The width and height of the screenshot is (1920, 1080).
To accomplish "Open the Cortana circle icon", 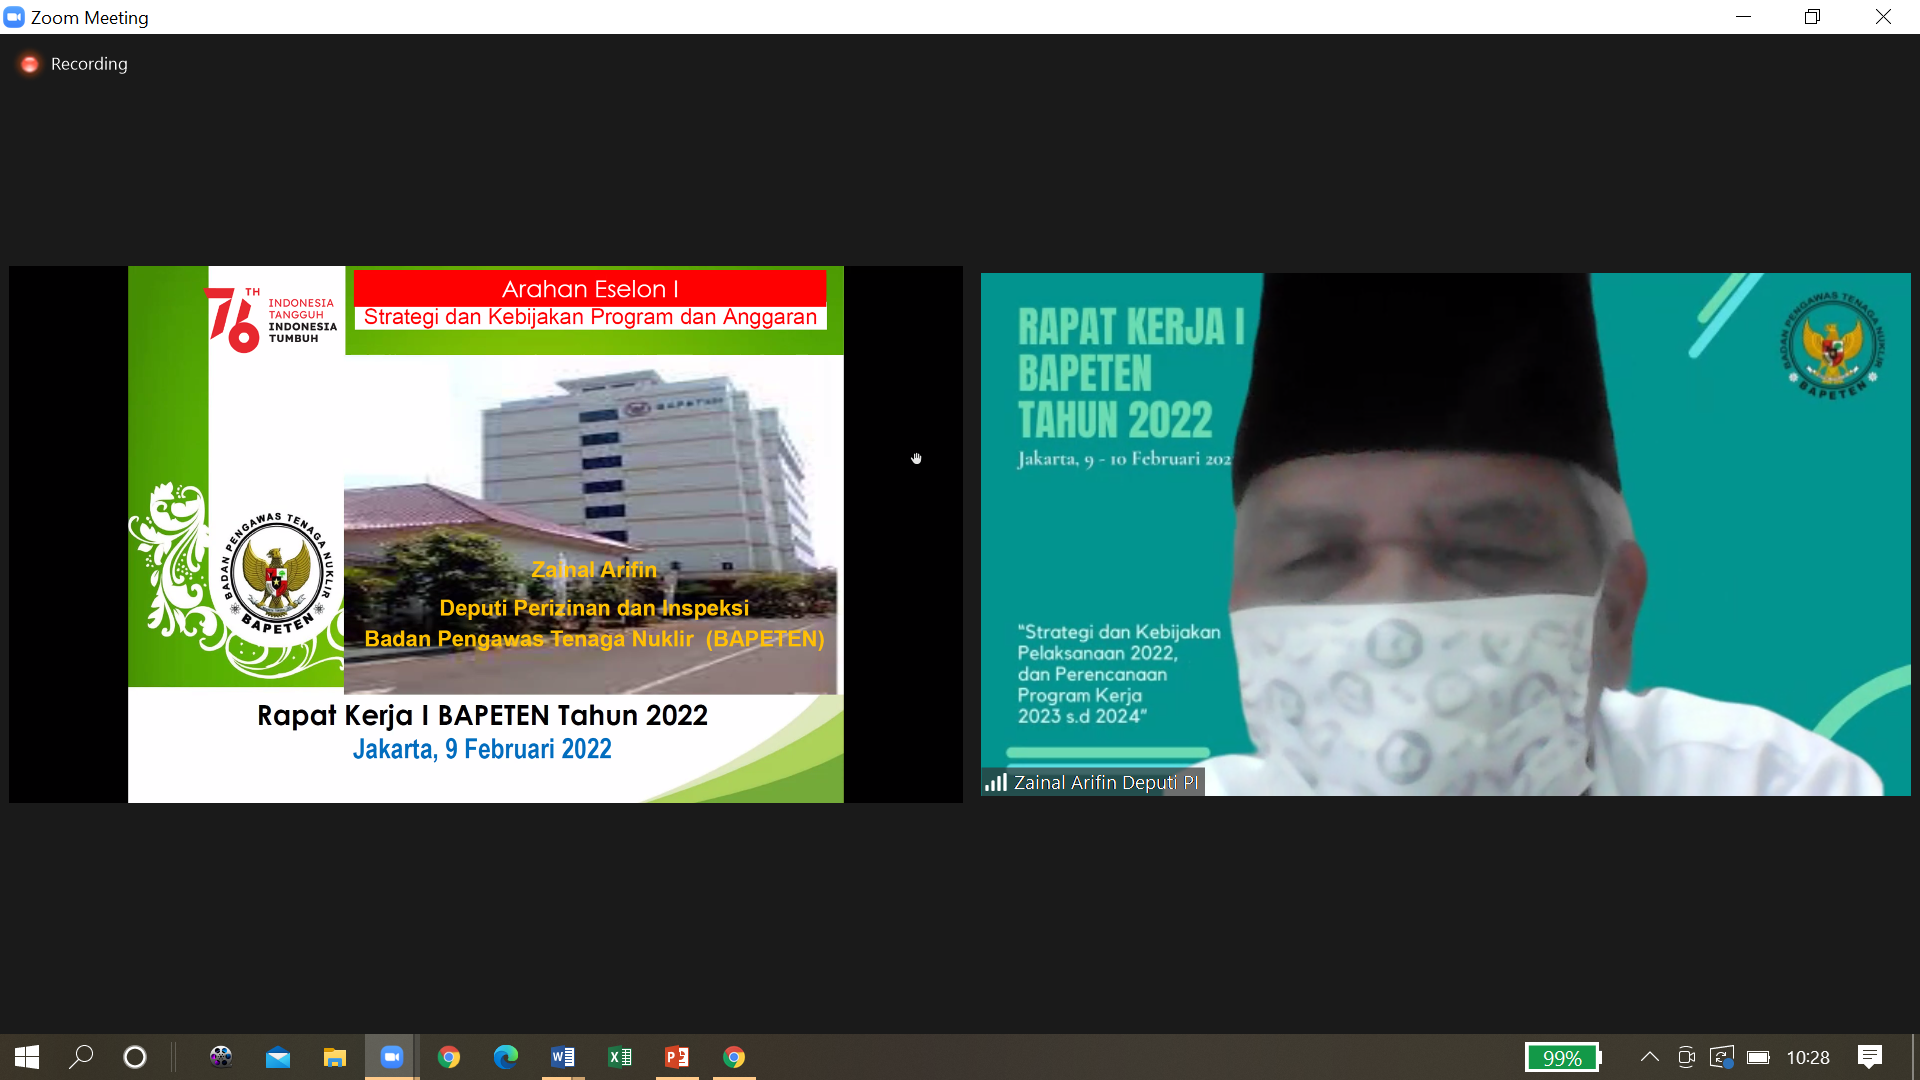I will pos(134,1057).
